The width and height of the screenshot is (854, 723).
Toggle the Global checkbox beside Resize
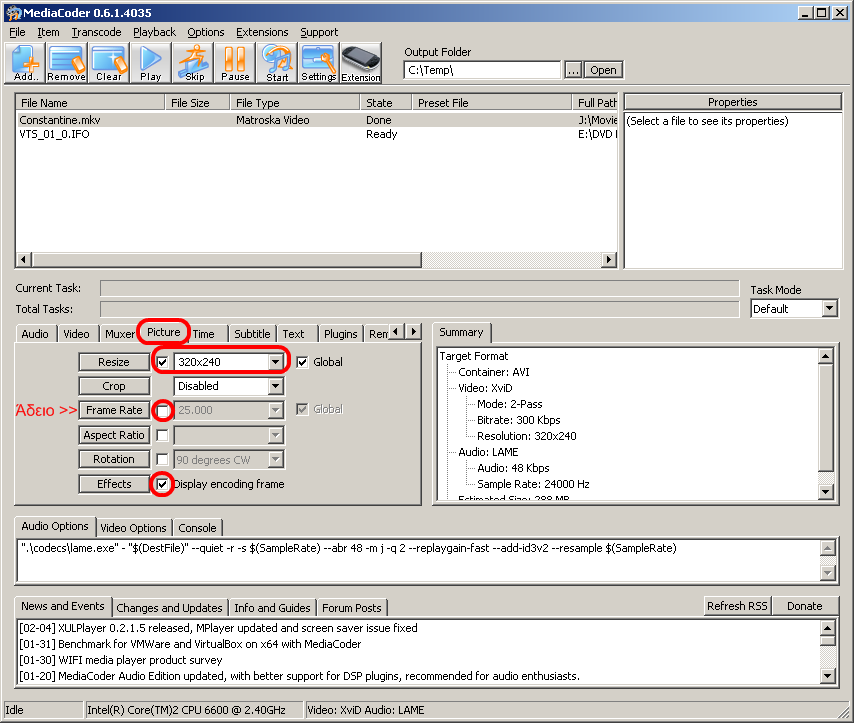[x=302, y=362]
